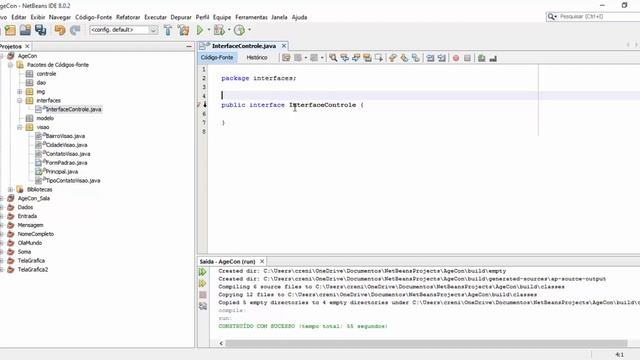640x360 pixels.
Task: Click line 5 gutter annotation
Action: (202, 105)
